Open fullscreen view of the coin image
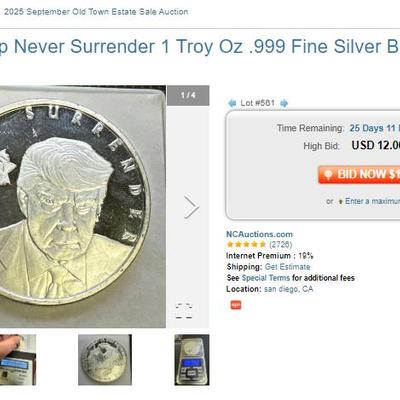This screenshot has height=400, width=400. [x=184, y=311]
